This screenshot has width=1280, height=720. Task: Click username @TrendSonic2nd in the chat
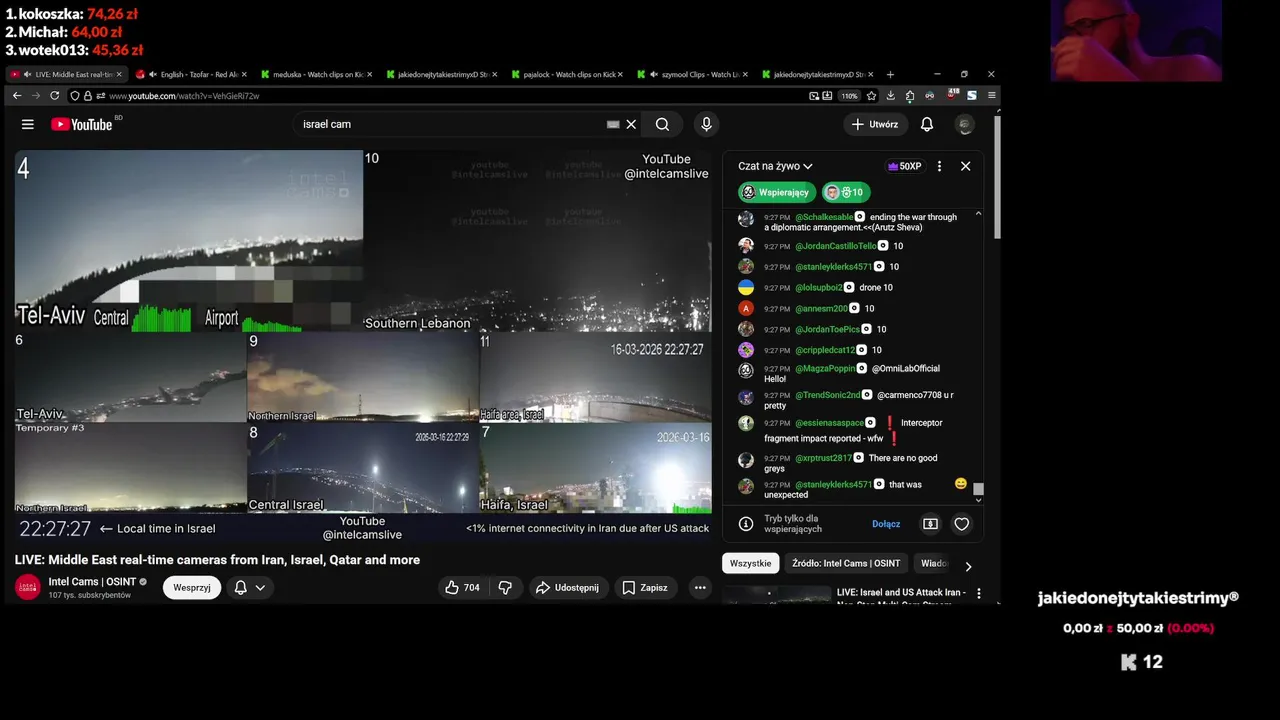point(828,396)
